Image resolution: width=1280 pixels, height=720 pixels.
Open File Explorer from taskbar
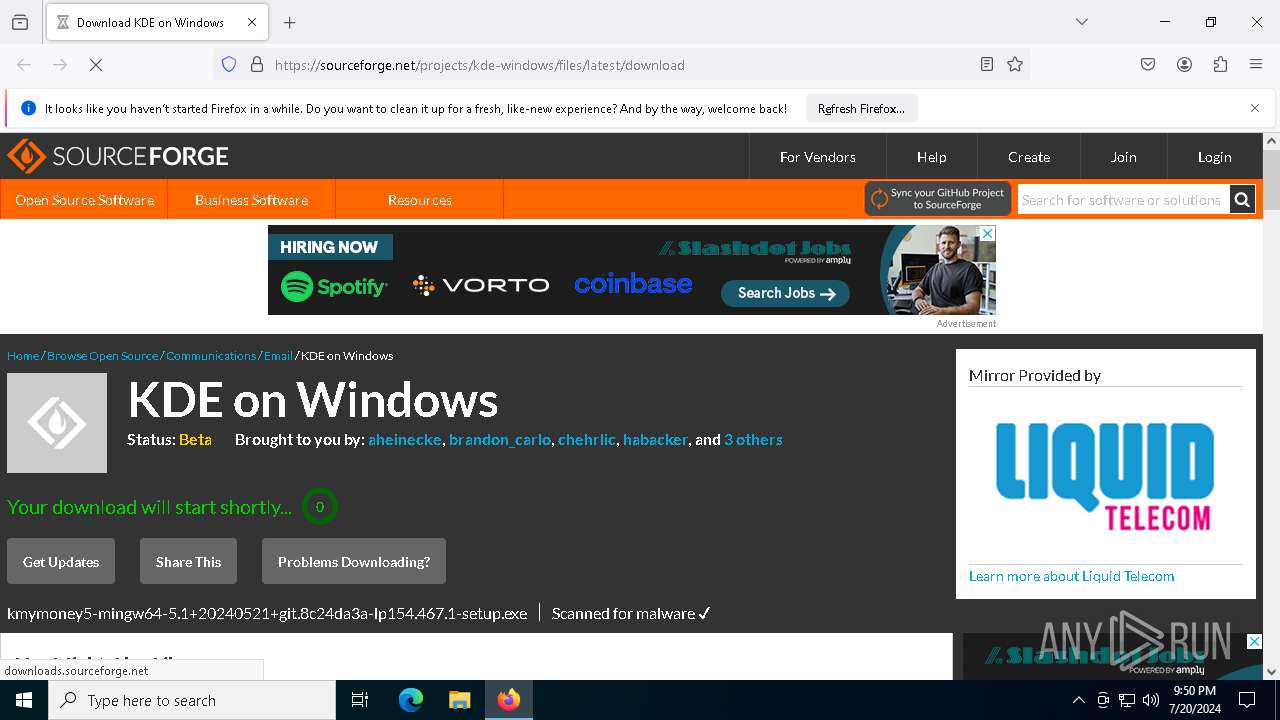[459, 700]
